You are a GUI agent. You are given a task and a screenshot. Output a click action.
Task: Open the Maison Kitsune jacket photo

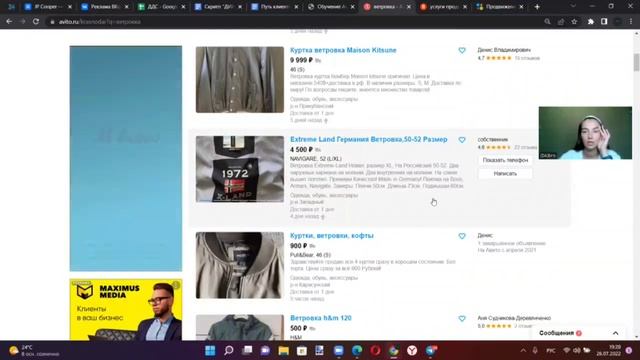click(x=240, y=80)
